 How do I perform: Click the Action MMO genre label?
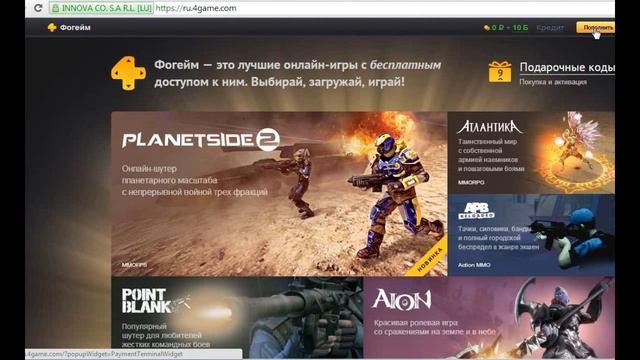474,265
